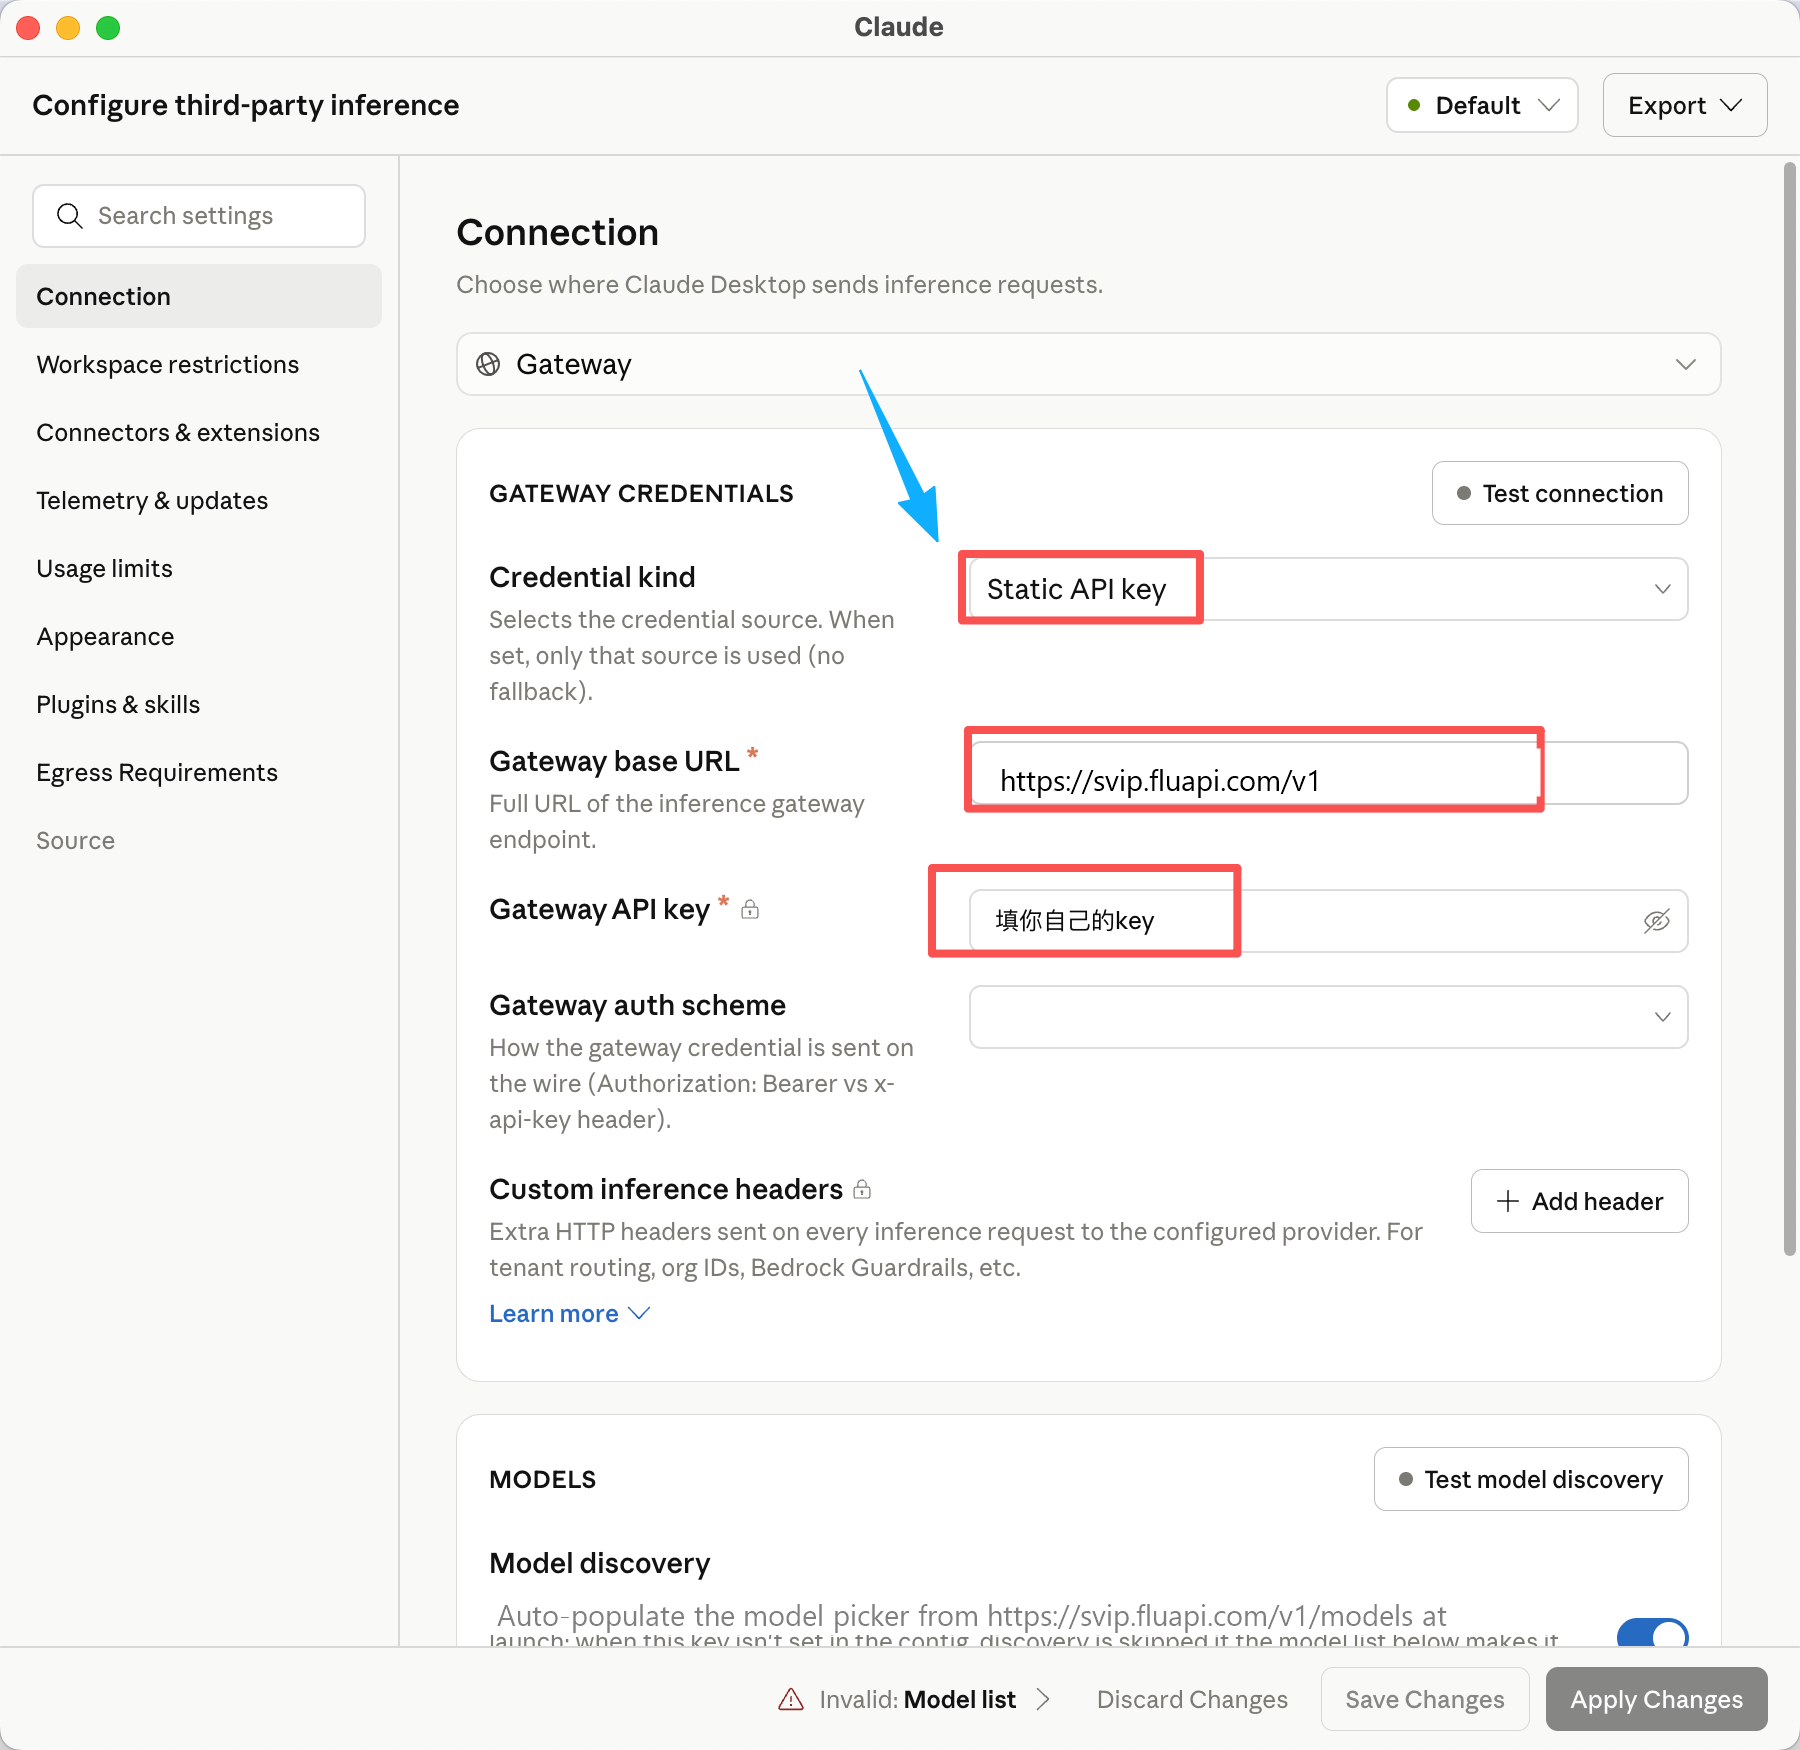Open Appearance settings
The image size is (1800, 1750).
199,636
